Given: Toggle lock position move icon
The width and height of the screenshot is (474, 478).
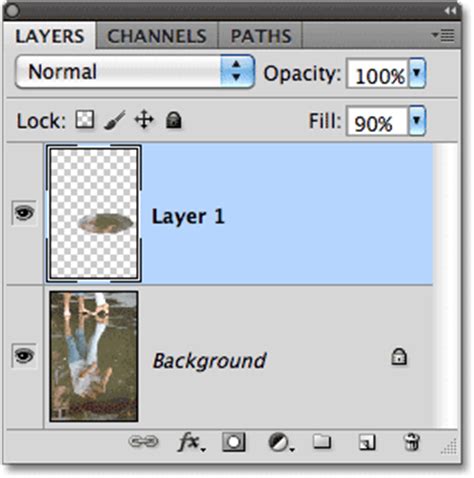Looking at the screenshot, I should (144, 120).
